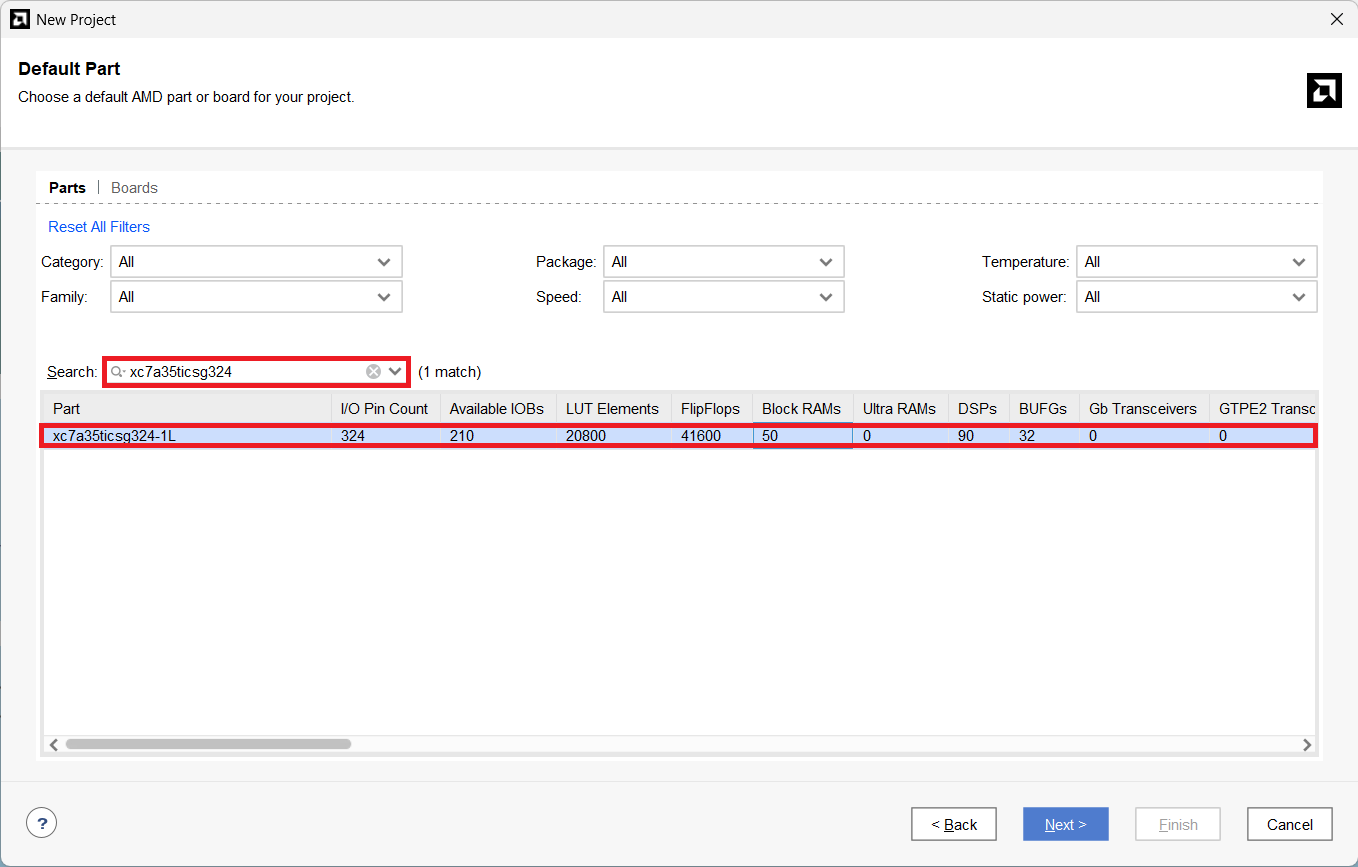Clear the search field with X icon

point(373,372)
